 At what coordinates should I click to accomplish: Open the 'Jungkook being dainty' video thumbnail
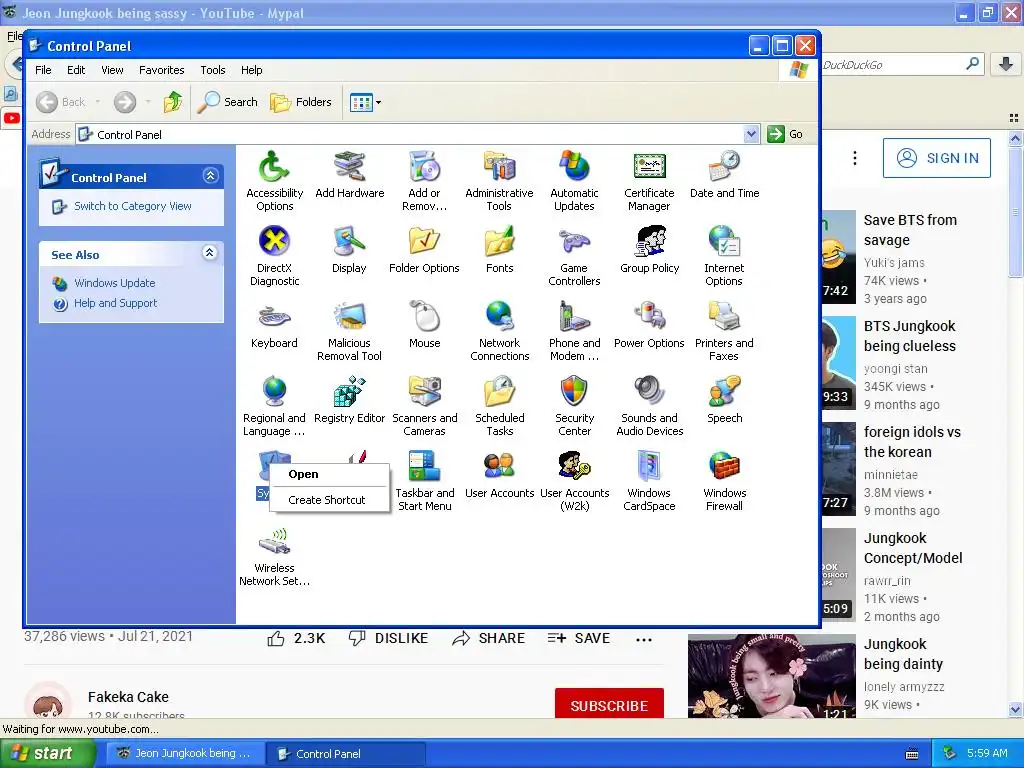point(772,676)
